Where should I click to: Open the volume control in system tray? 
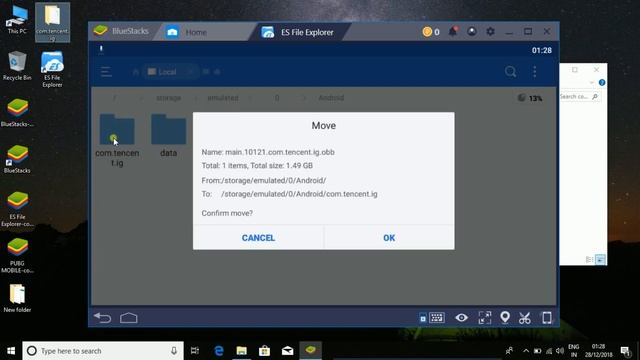[560, 351]
